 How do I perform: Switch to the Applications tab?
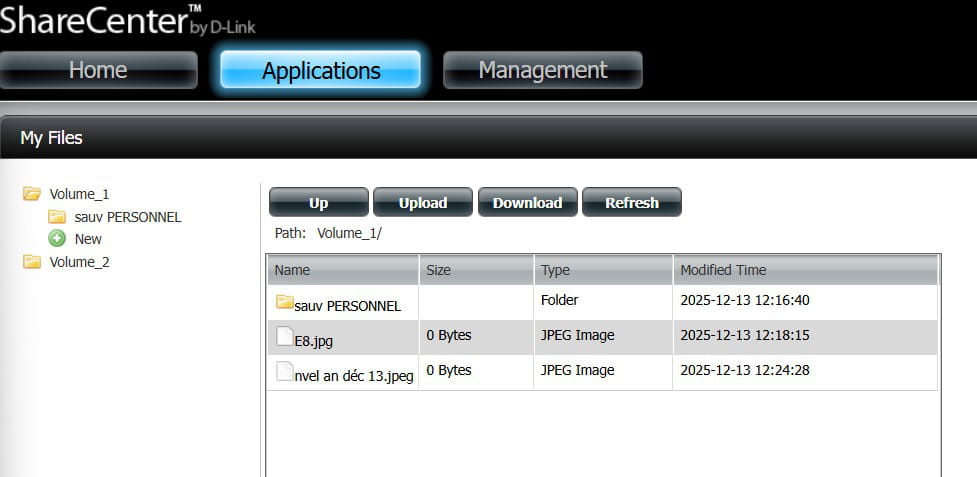pyautogui.click(x=321, y=71)
